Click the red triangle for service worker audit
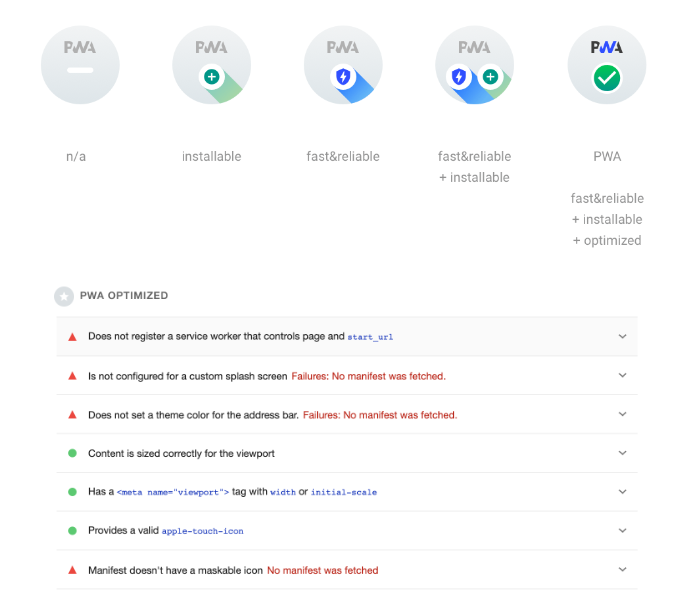Image resolution: width=685 pixels, height=611 pixels. (73, 337)
